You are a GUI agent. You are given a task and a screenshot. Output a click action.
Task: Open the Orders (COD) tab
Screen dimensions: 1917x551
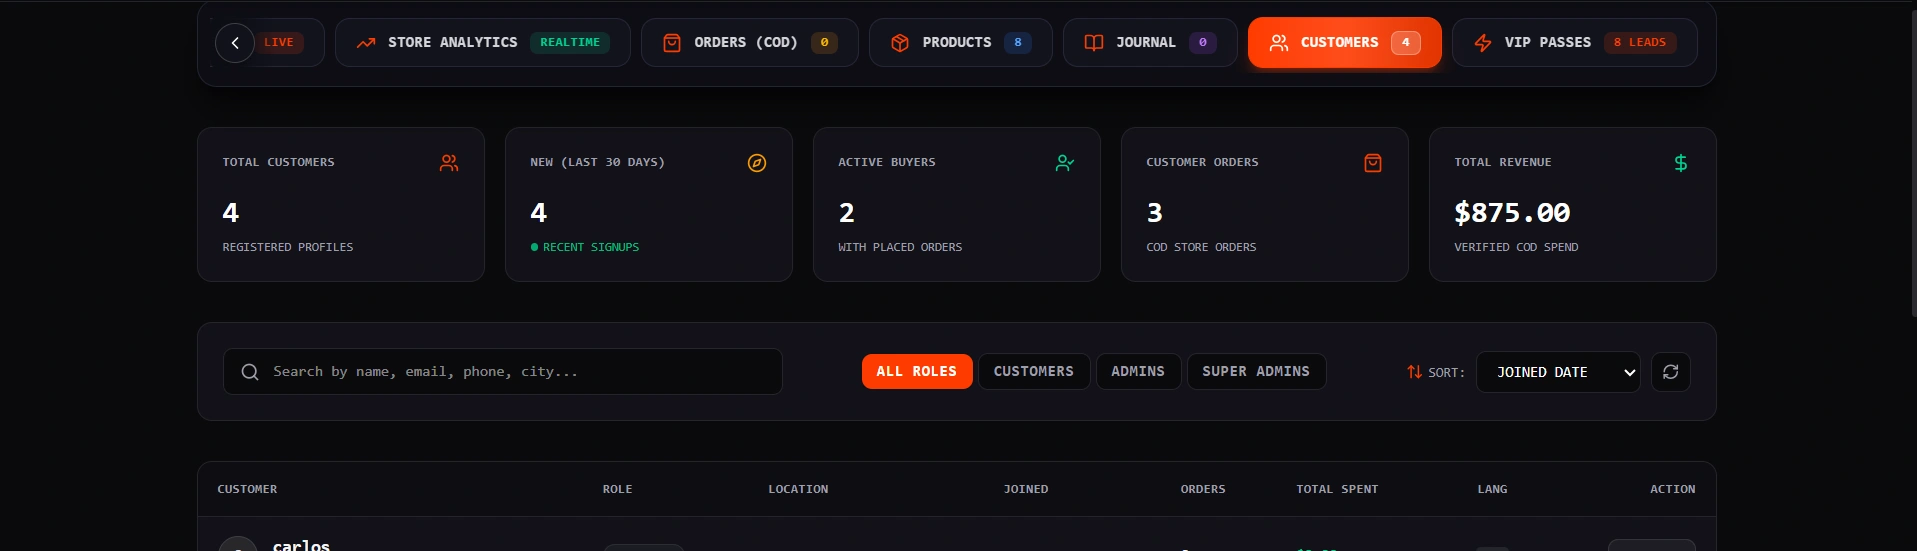coord(750,43)
